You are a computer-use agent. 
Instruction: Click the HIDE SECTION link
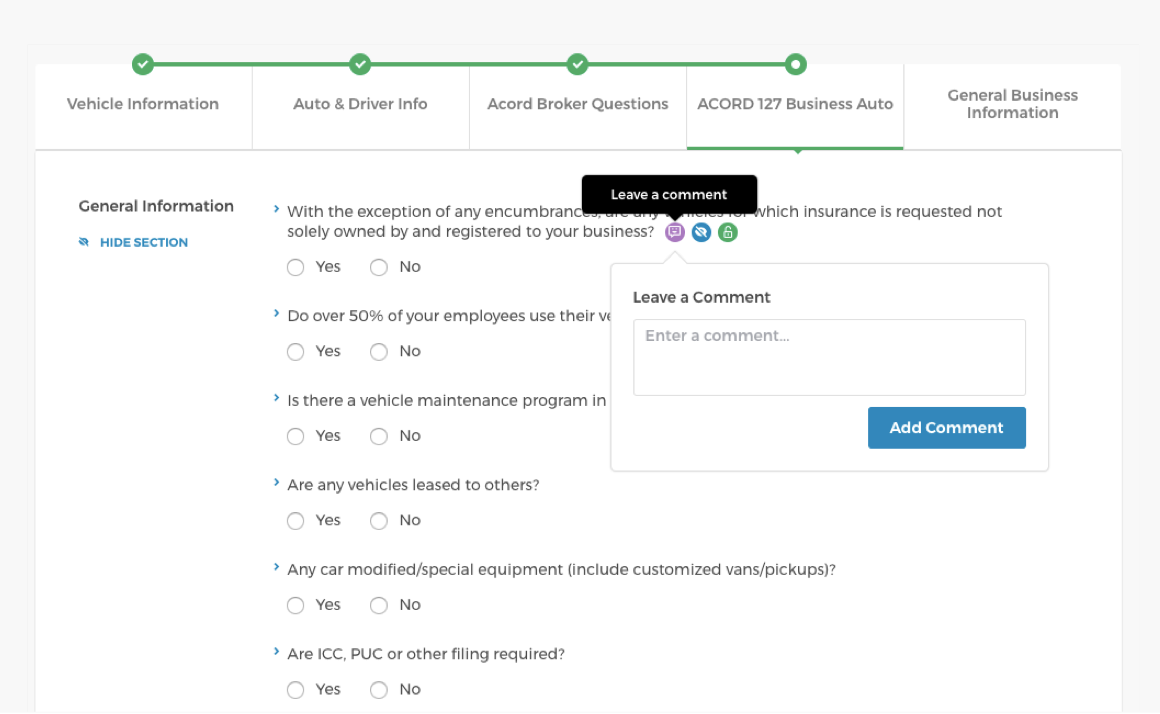point(143,242)
